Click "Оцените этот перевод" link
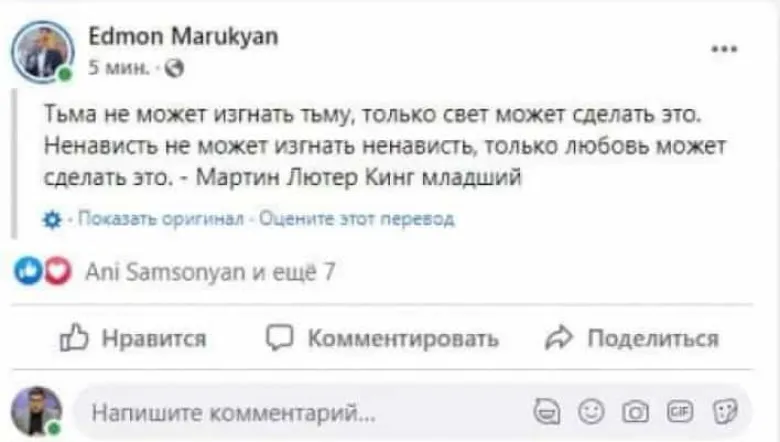 [x=356, y=219]
